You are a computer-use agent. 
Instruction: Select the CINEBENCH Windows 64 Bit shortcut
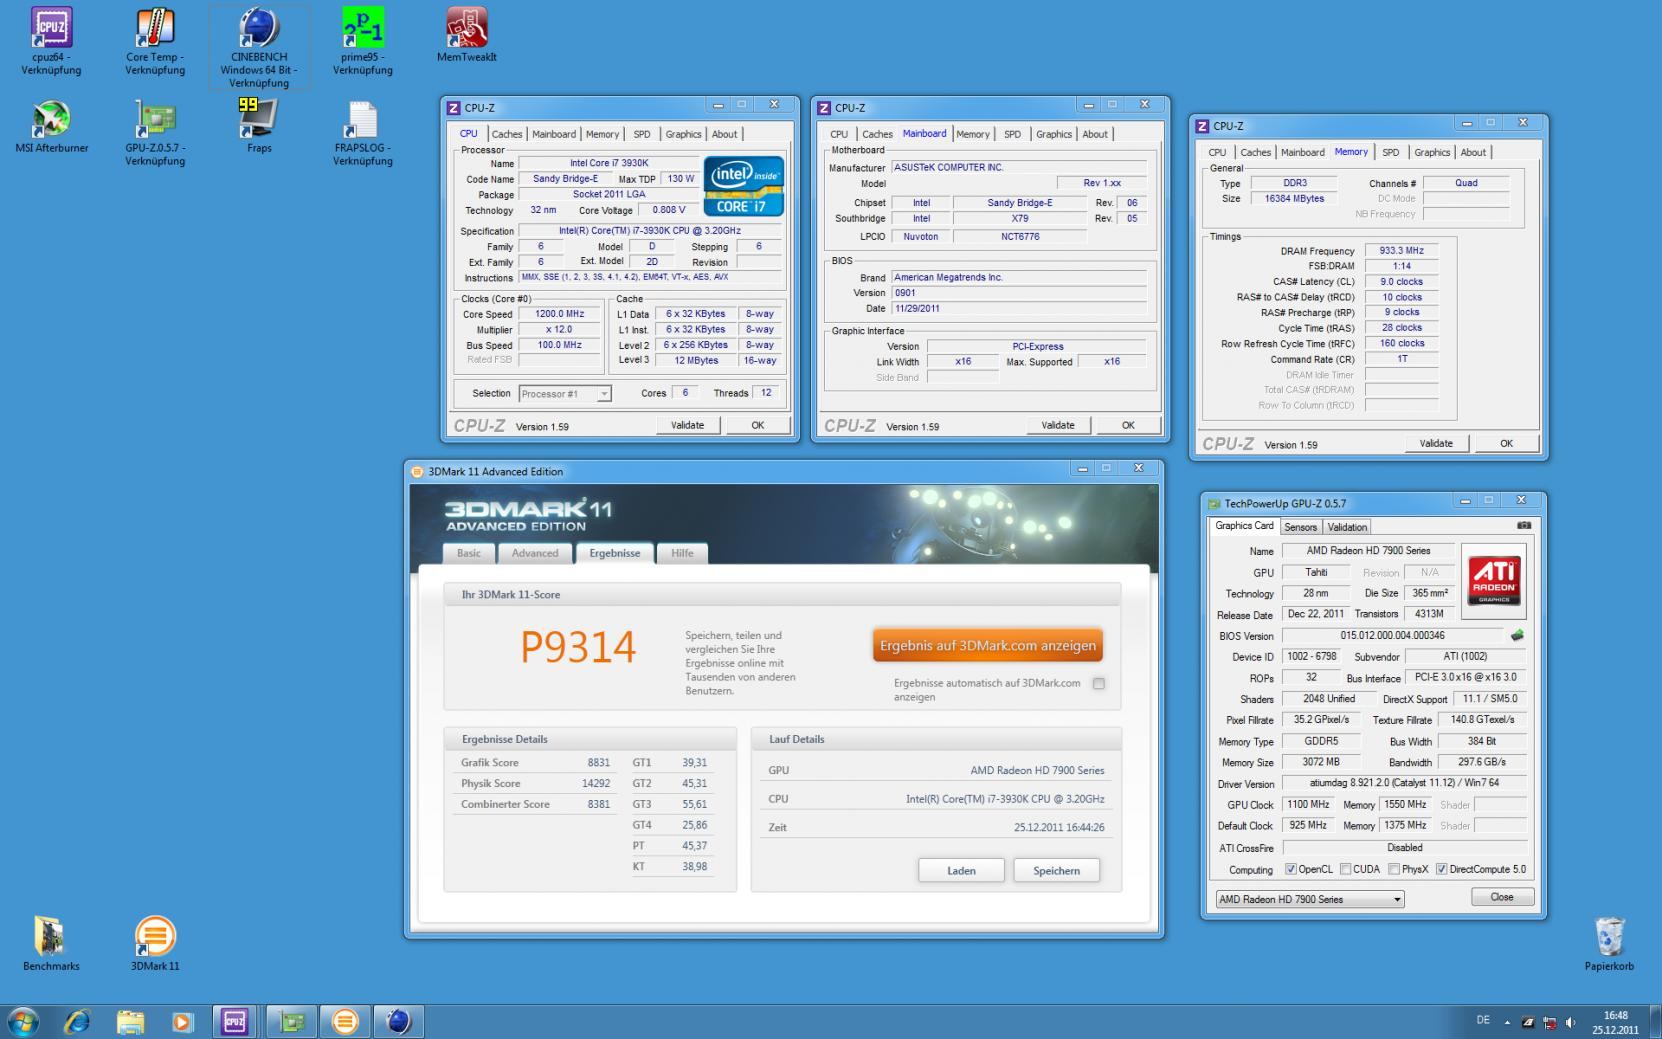coord(259,48)
